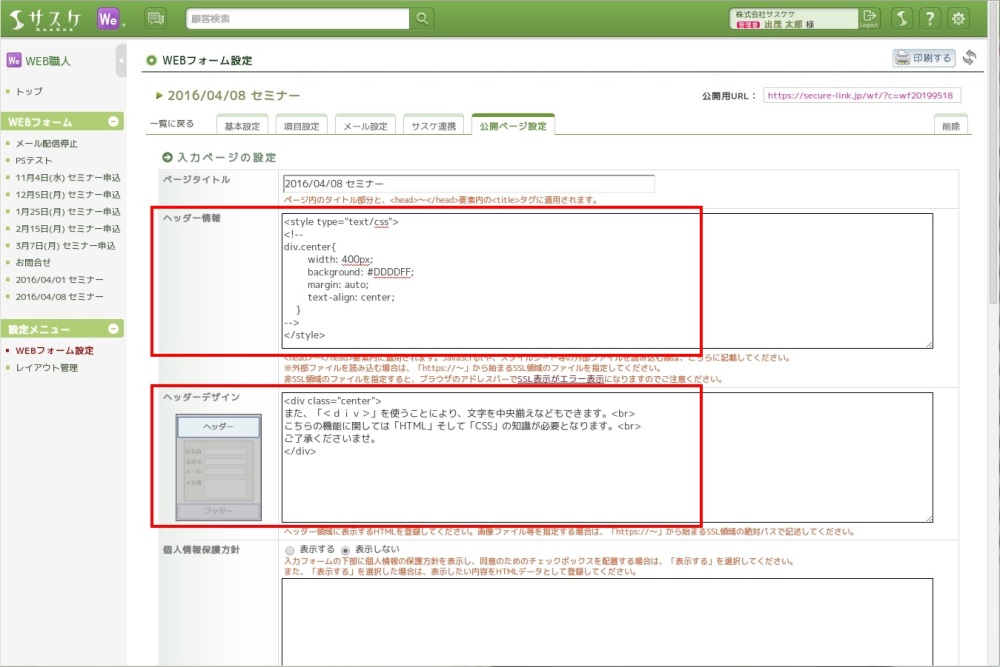
Task: Click the refresh arrows icon next to the print button
Action: point(969,58)
